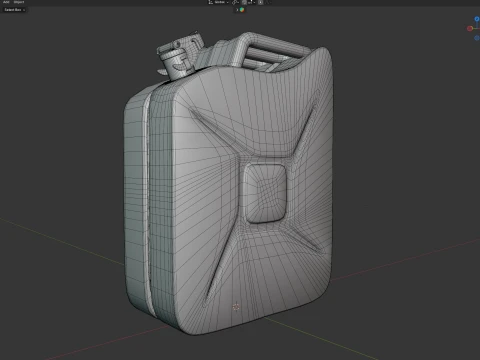The width and height of the screenshot is (480, 360).
Task: Open the pivot point dropdown
Action: pyautogui.click(x=236, y=2)
